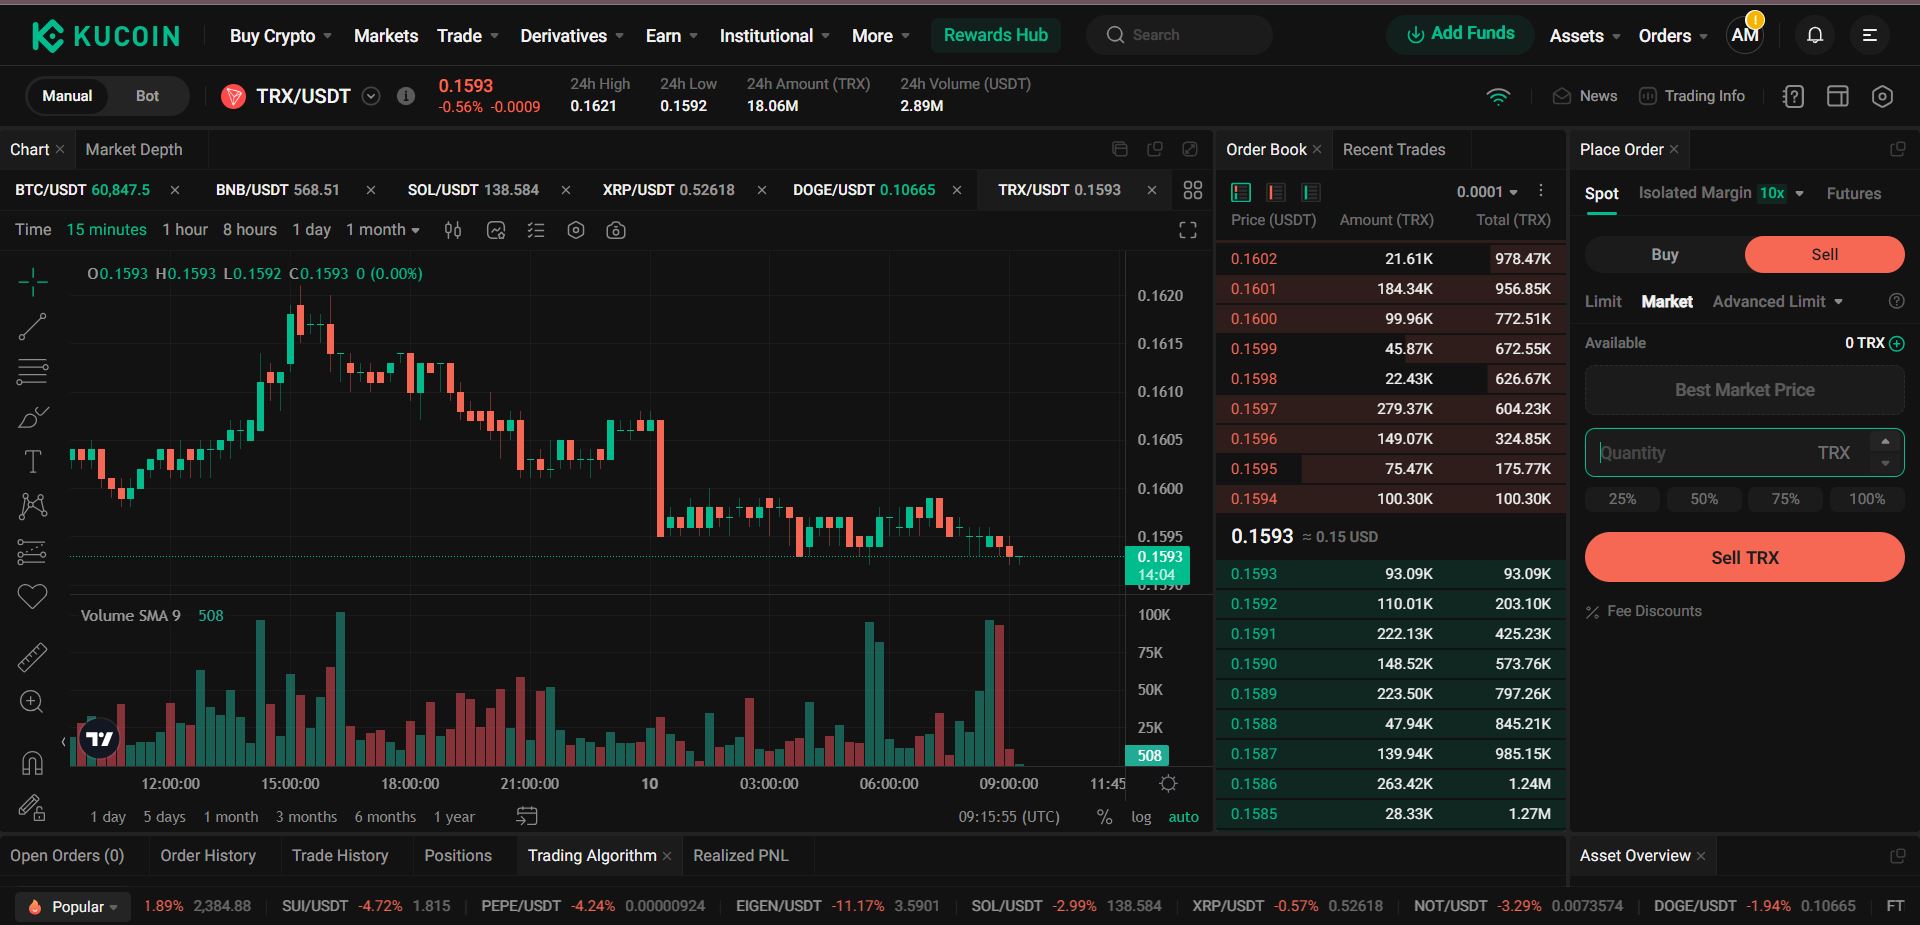The width and height of the screenshot is (1920, 925).
Task: Open the help guide icon
Action: tap(1794, 96)
